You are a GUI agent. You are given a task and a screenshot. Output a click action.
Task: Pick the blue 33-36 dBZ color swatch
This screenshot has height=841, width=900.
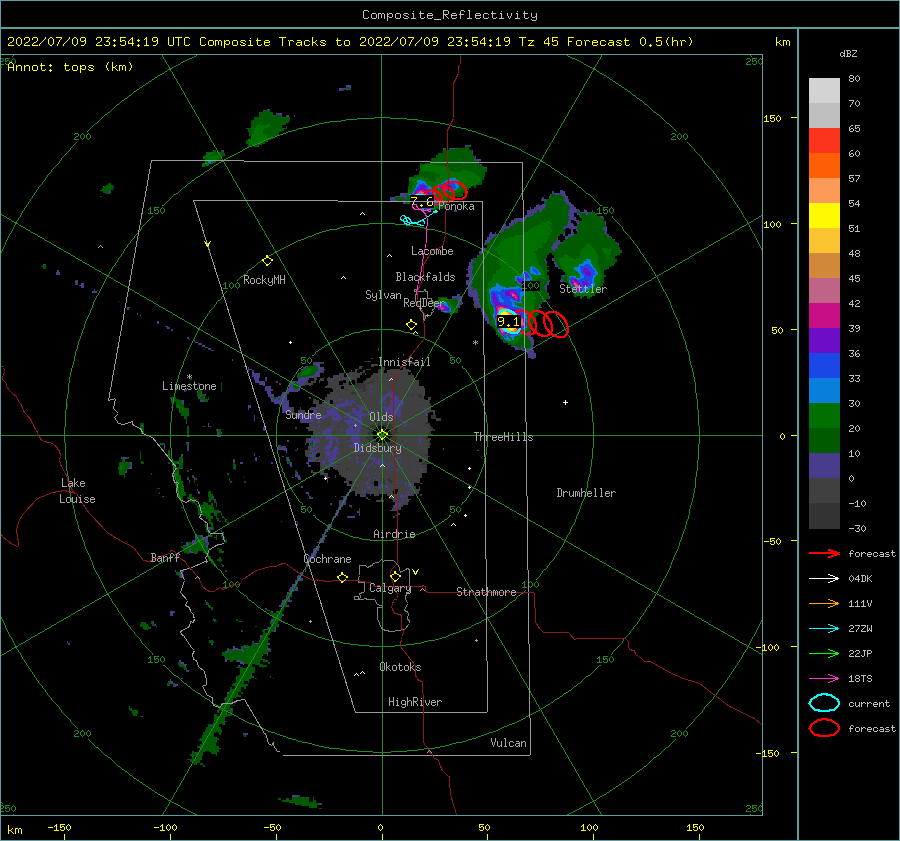click(x=824, y=366)
